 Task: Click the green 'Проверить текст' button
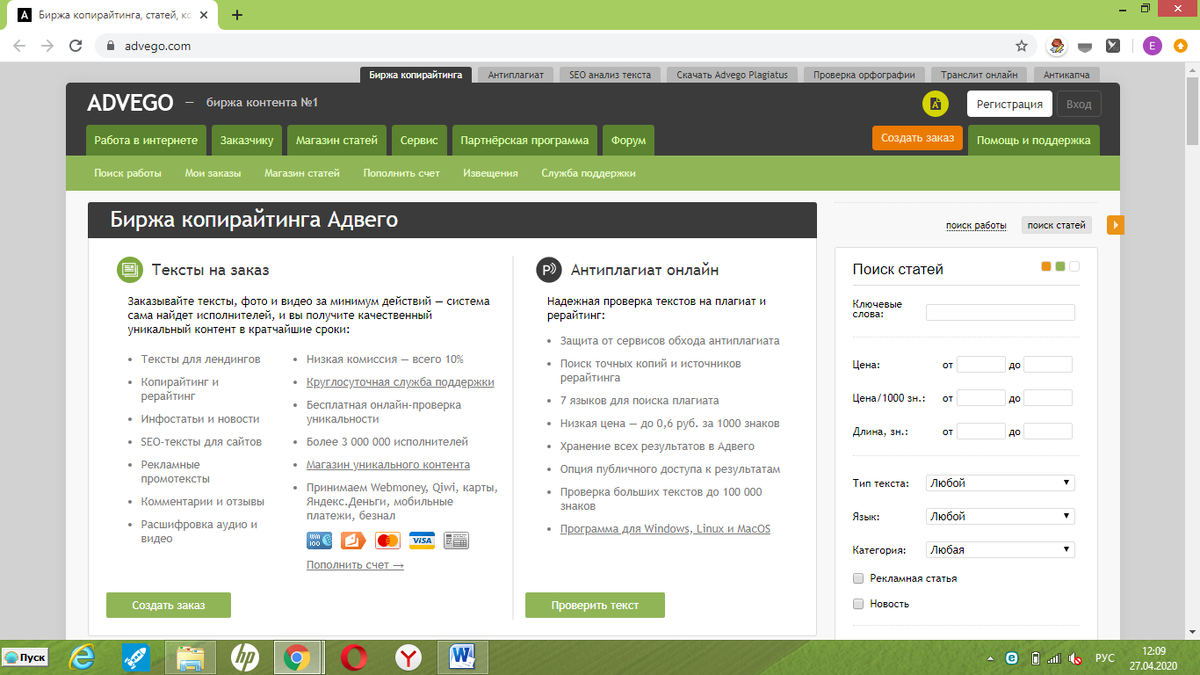click(595, 605)
